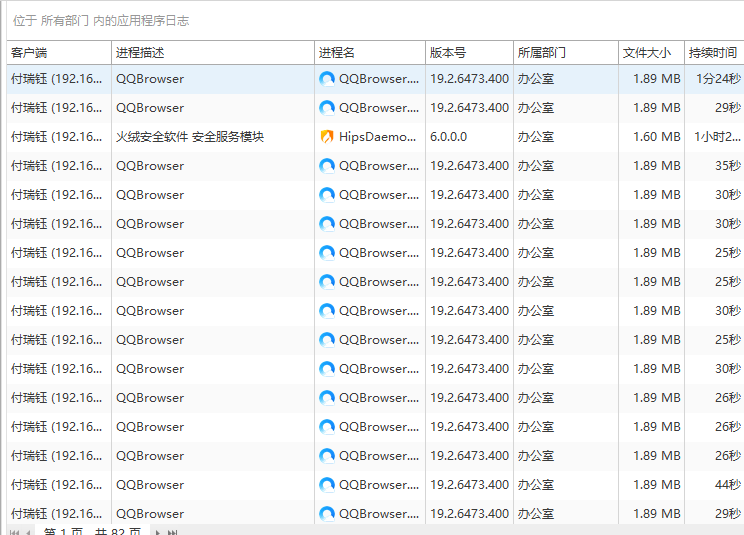
Task: Click the QQBrowser icon in the 35秒 row
Action: (x=327, y=166)
